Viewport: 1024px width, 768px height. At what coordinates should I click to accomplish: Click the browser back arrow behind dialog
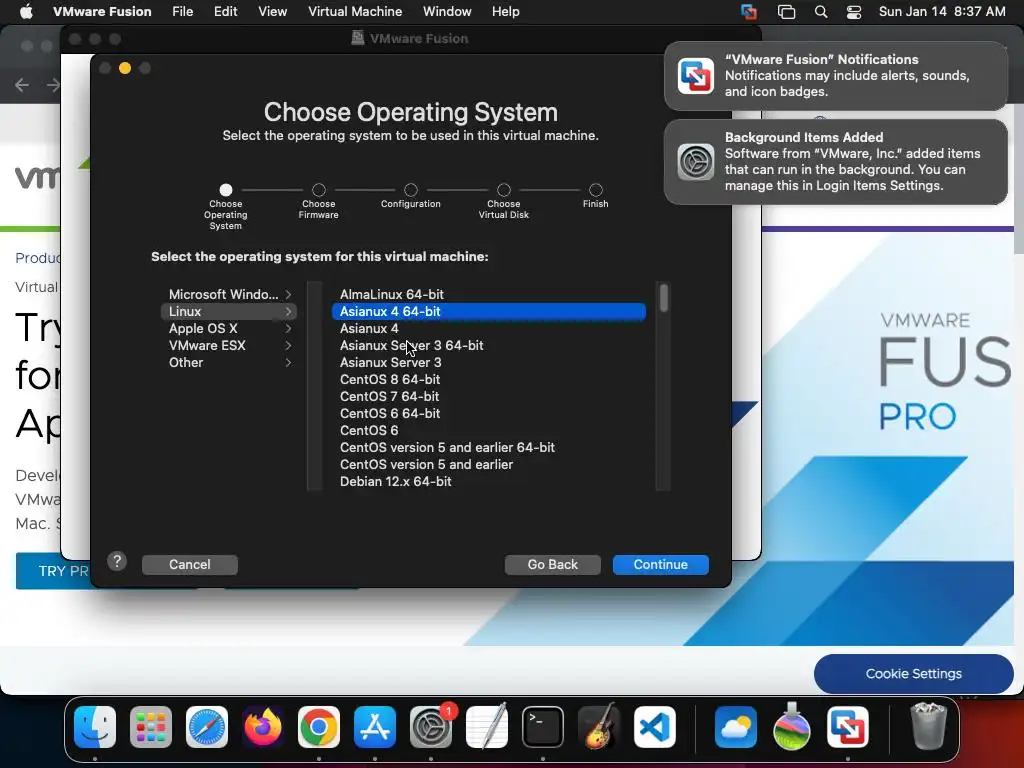coord(22,86)
